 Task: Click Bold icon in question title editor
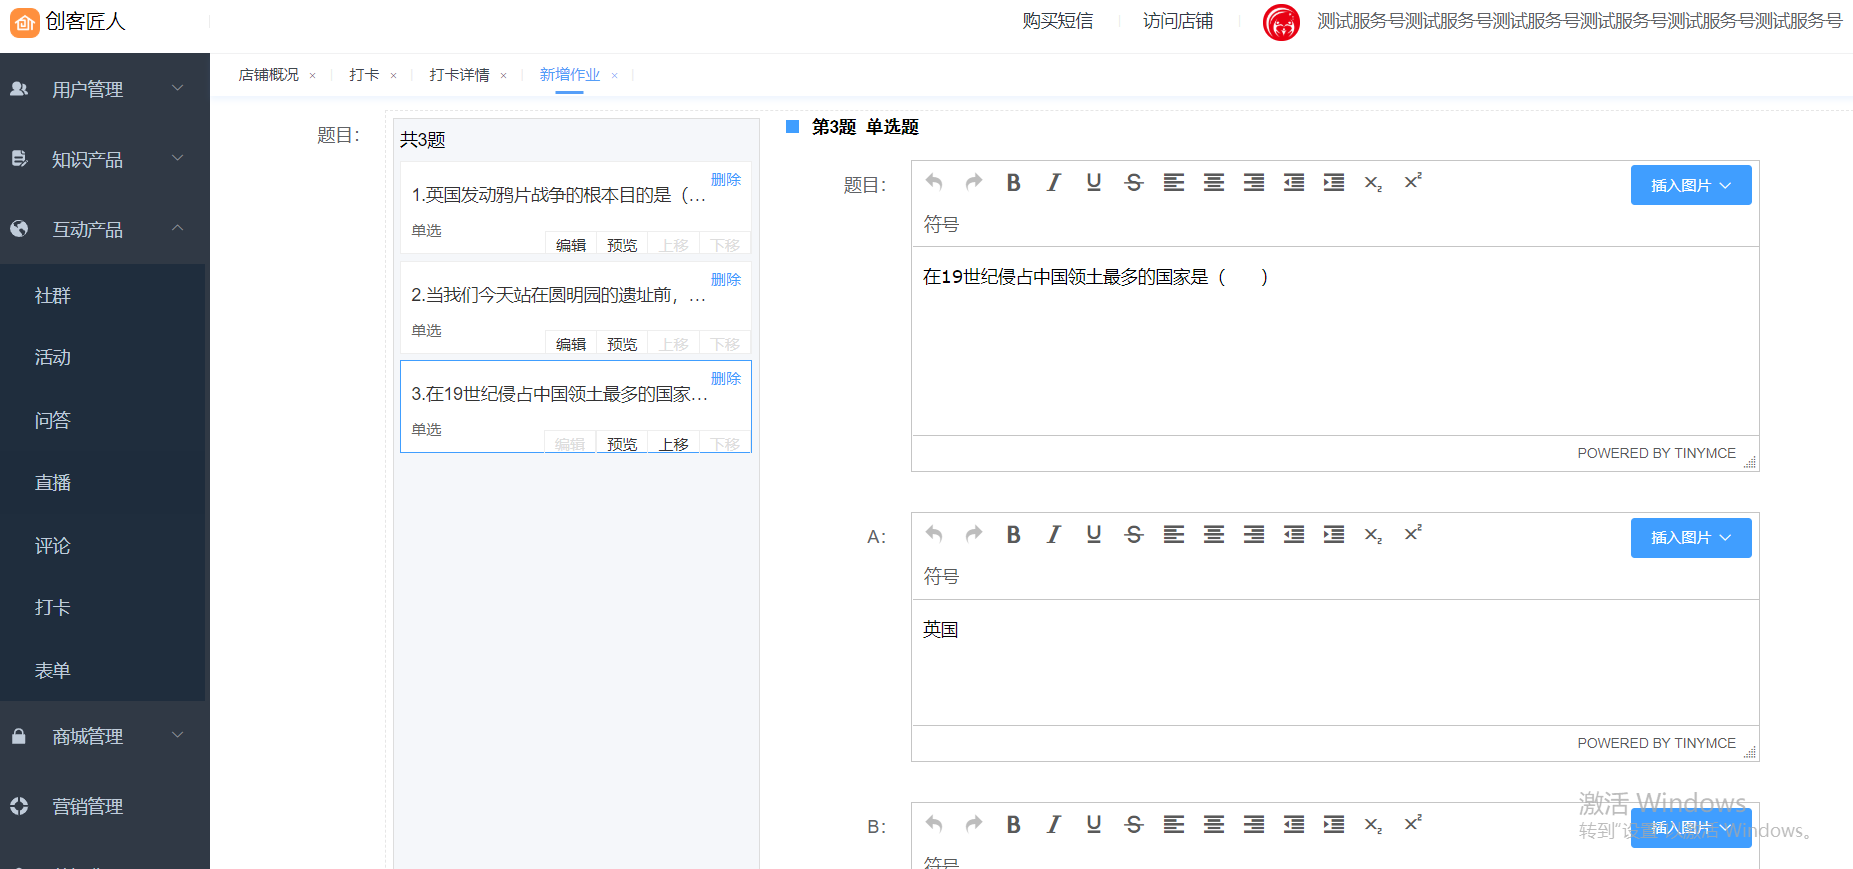click(x=1013, y=182)
